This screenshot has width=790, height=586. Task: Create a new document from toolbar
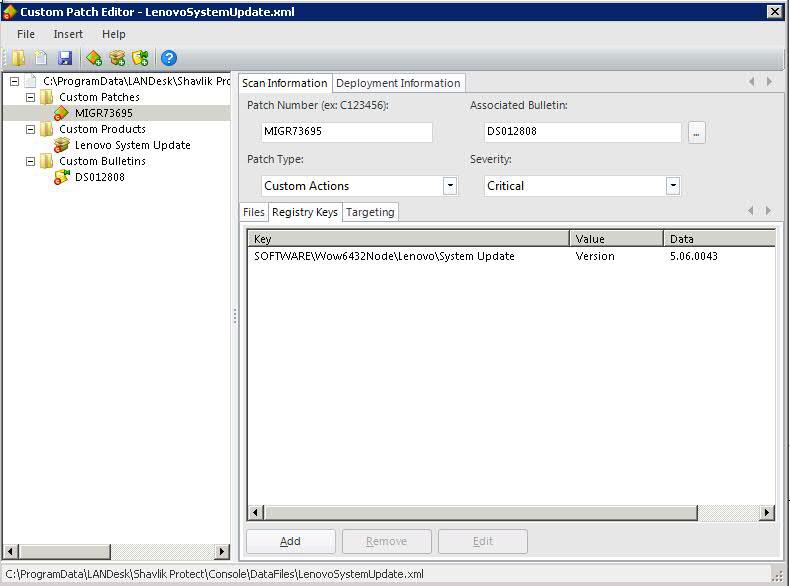click(41, 58)
